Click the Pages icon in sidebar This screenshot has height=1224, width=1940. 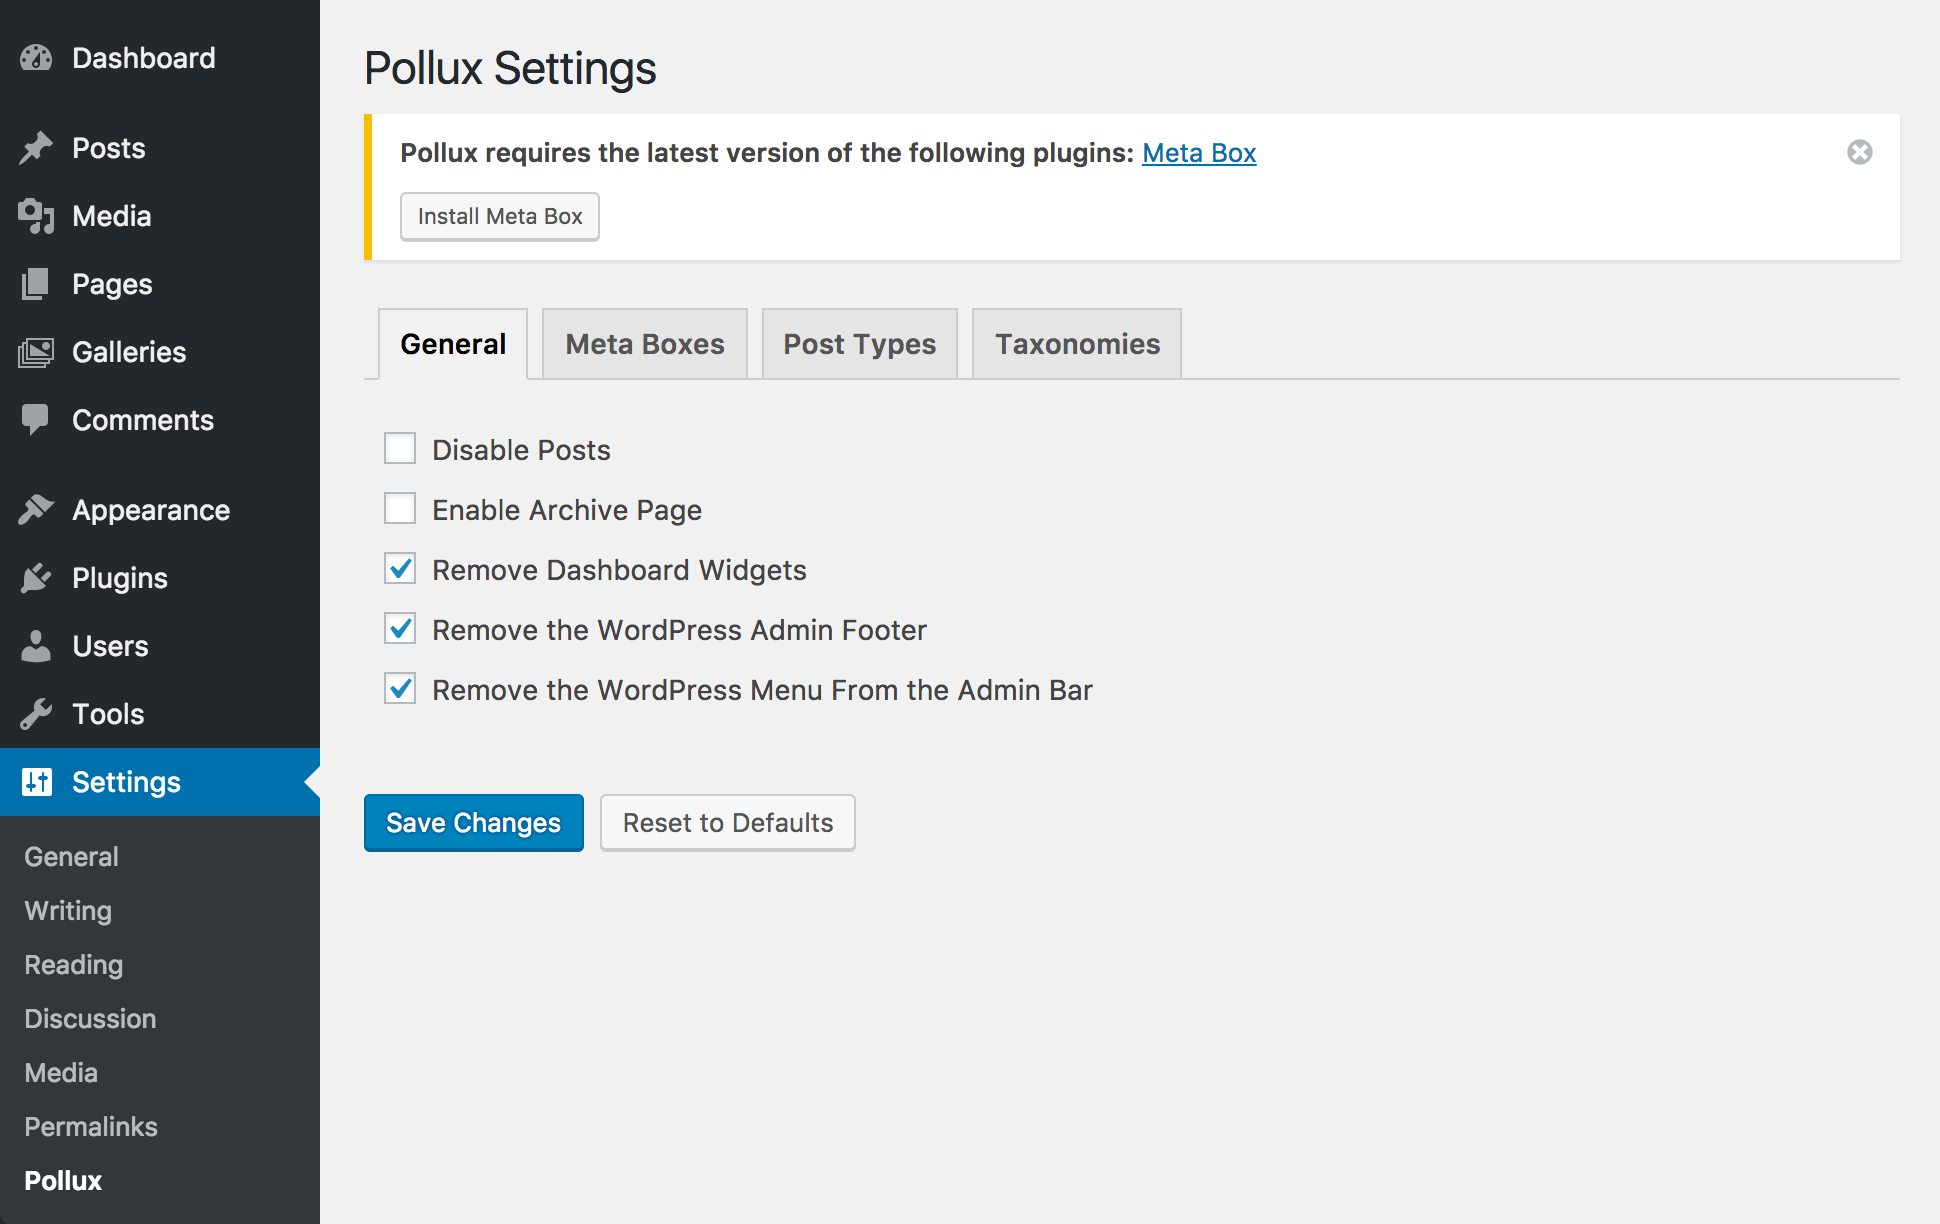click(x=36, y=284)
